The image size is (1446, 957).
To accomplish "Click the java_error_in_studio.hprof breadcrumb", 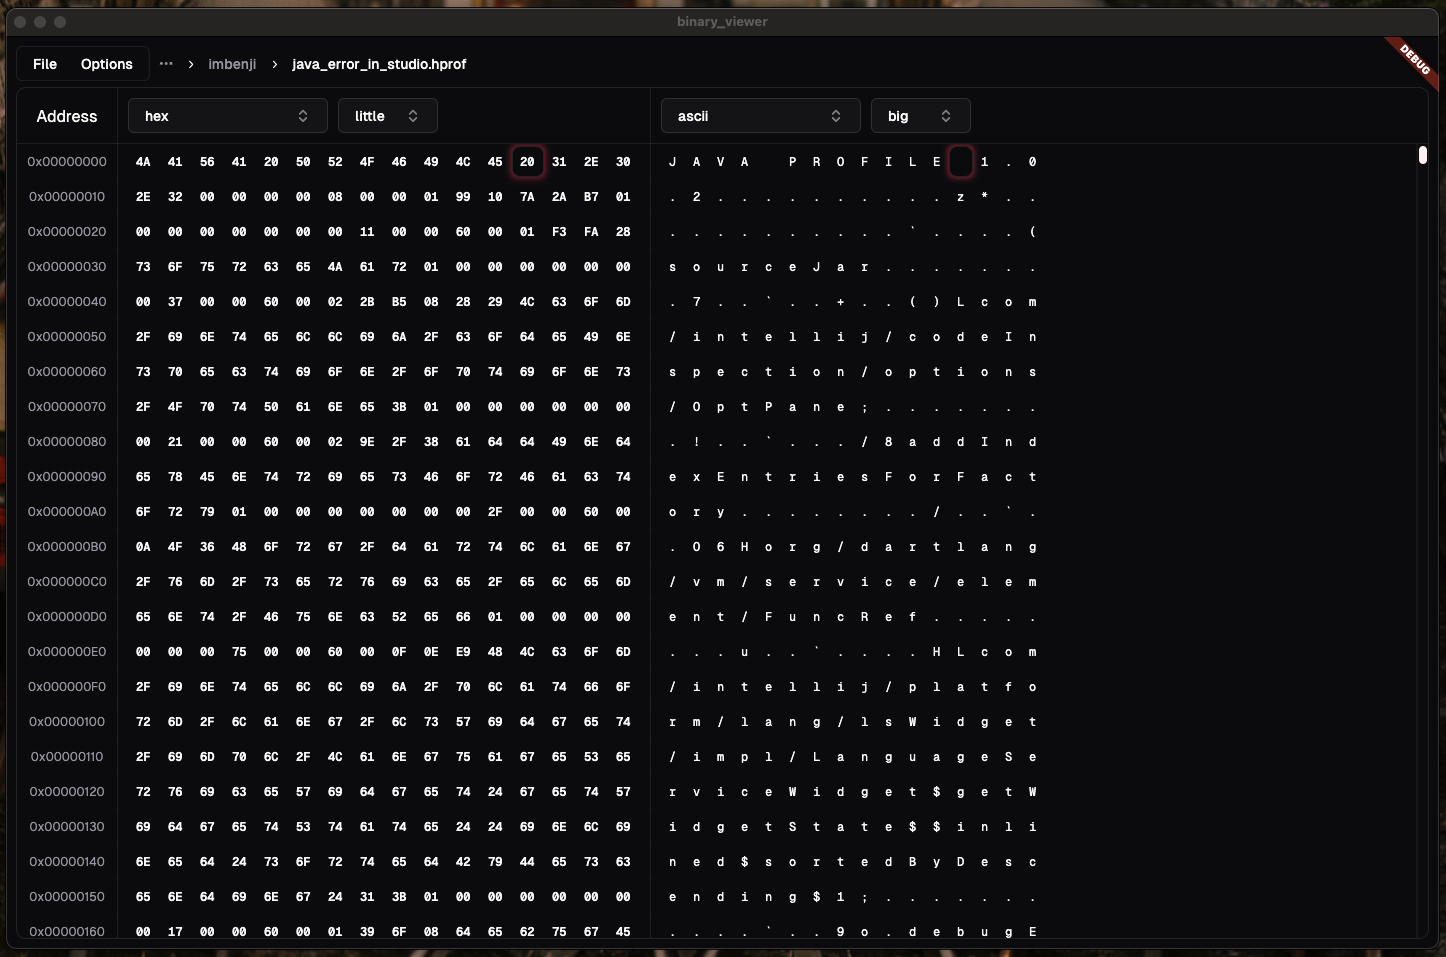I will pos(379,64).
